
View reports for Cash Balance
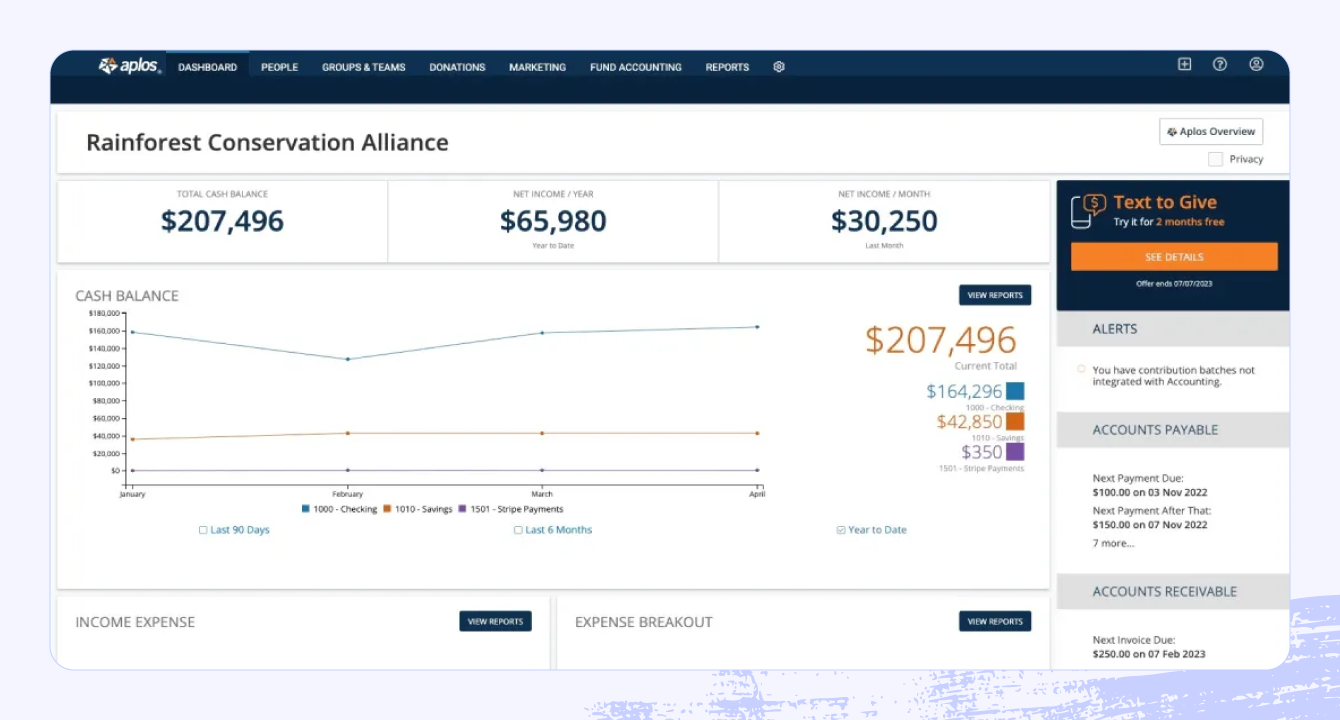(995, 295)
